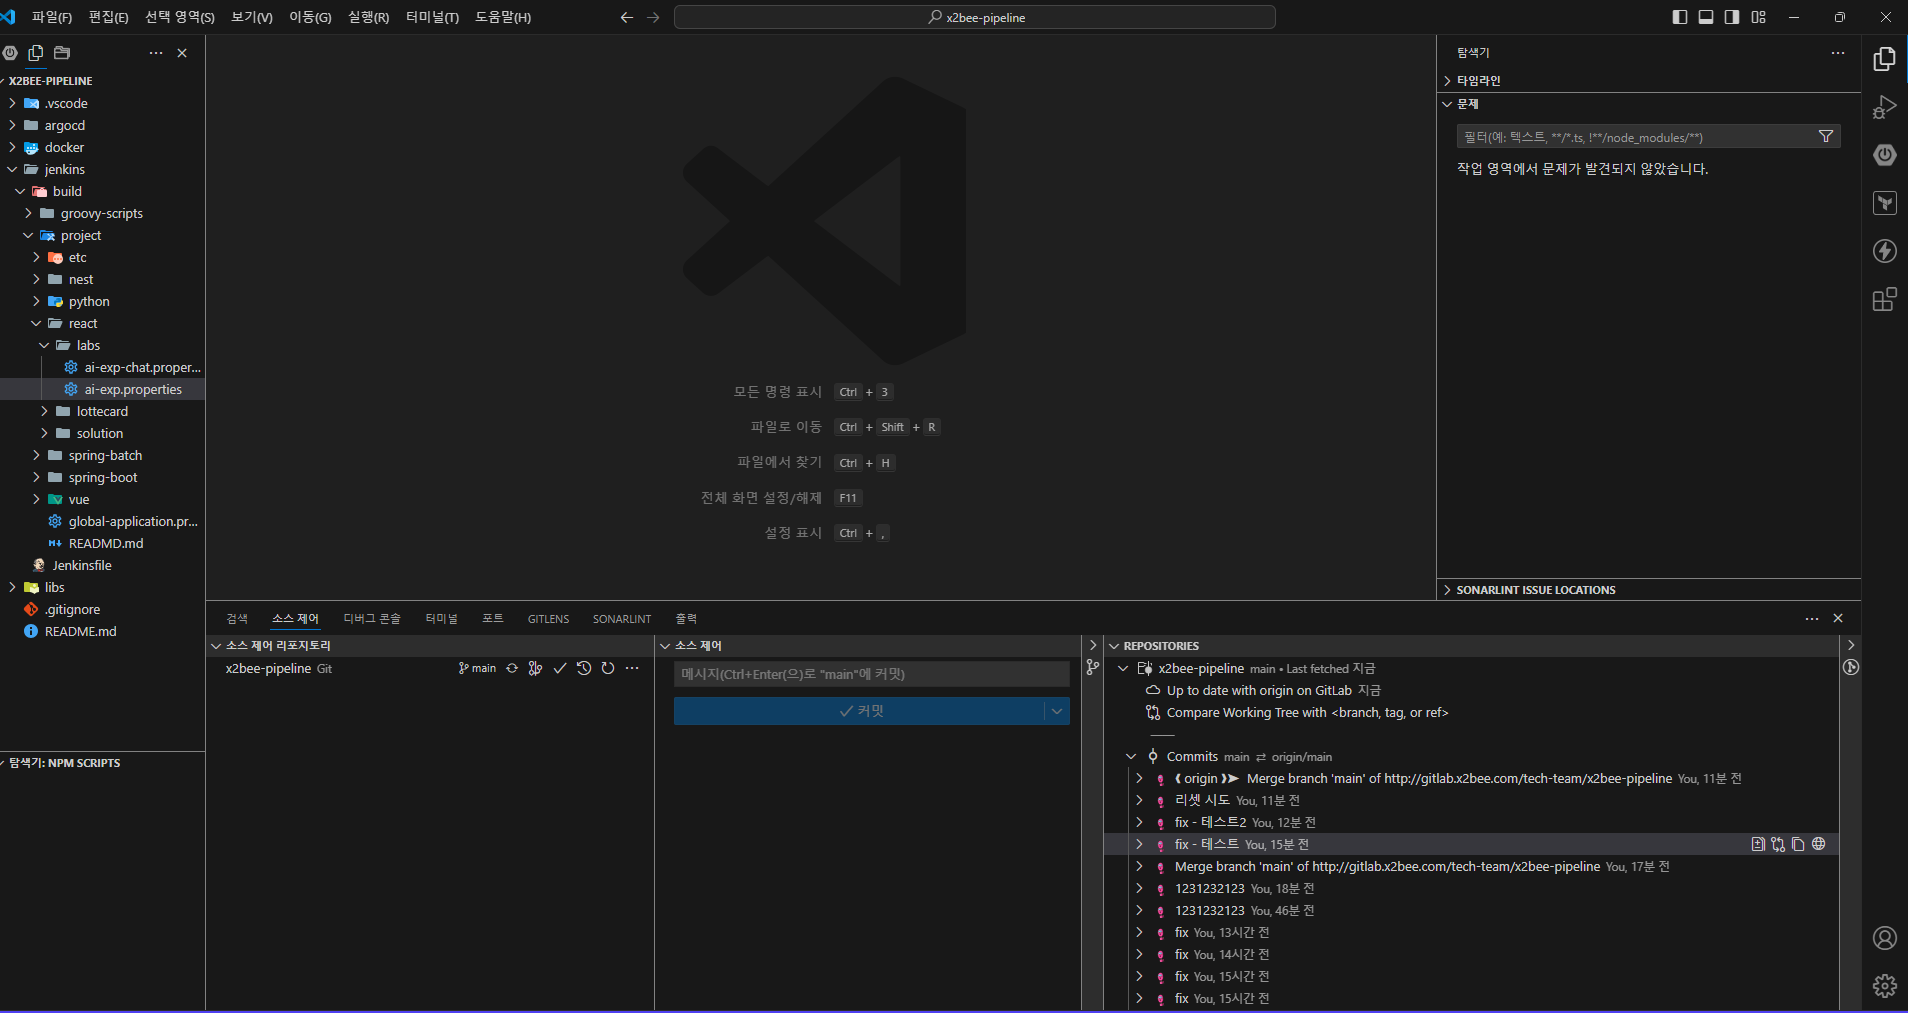Image resolution: width=1908 pixels, height=1013 pixels.
Task: Click the refresh icon in repository row
Action: click(608, 668)
